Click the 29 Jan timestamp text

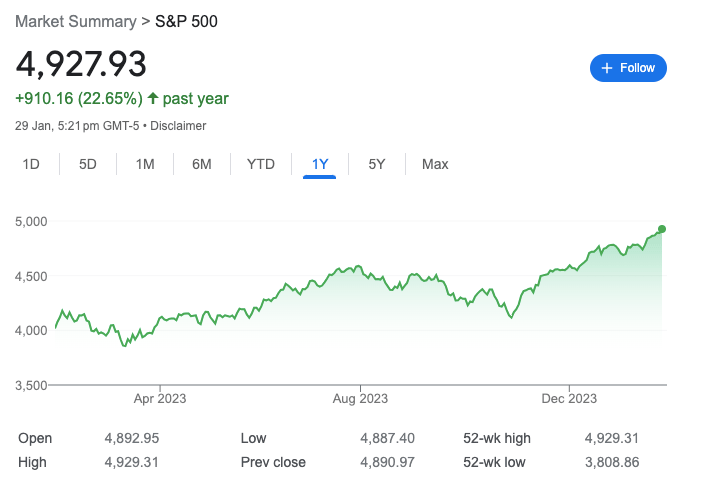pyautogui.click(x=77, y=125)
